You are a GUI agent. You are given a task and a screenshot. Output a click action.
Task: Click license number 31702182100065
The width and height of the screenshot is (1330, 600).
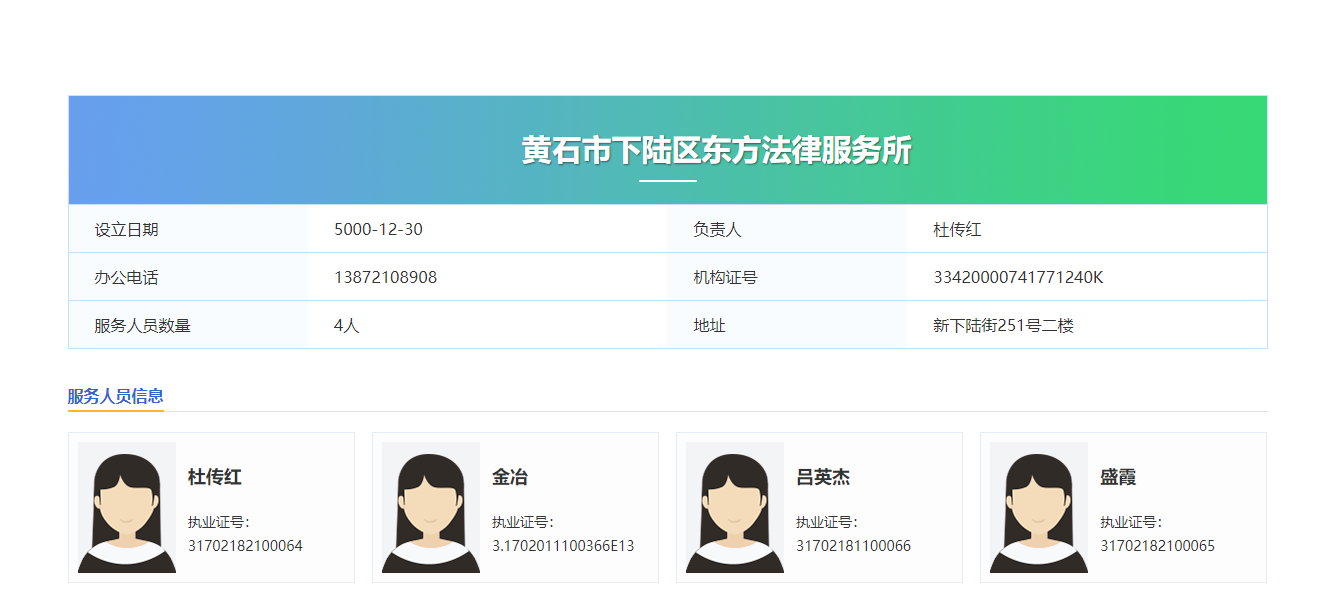click(1157, 546)
